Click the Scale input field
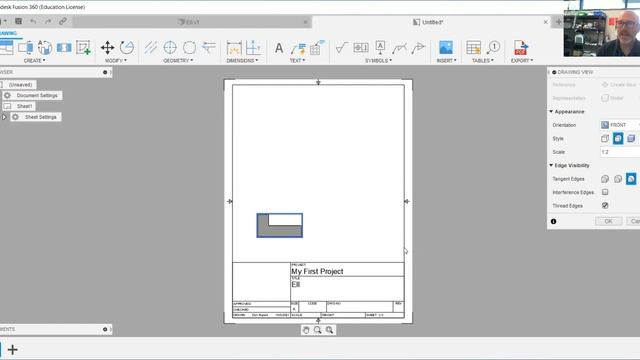Image resolution: width=640 pixels, height=360 pixels. [620, 152]
